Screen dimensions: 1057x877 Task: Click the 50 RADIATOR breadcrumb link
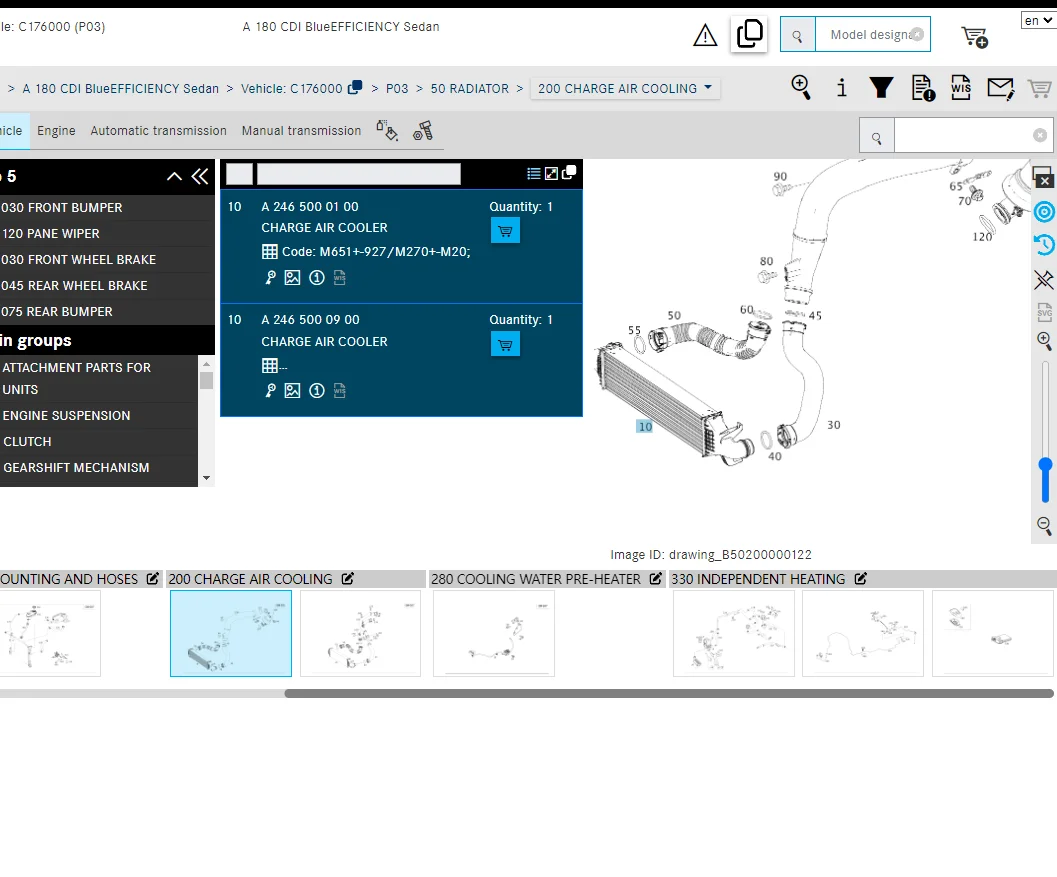point(469,89)
